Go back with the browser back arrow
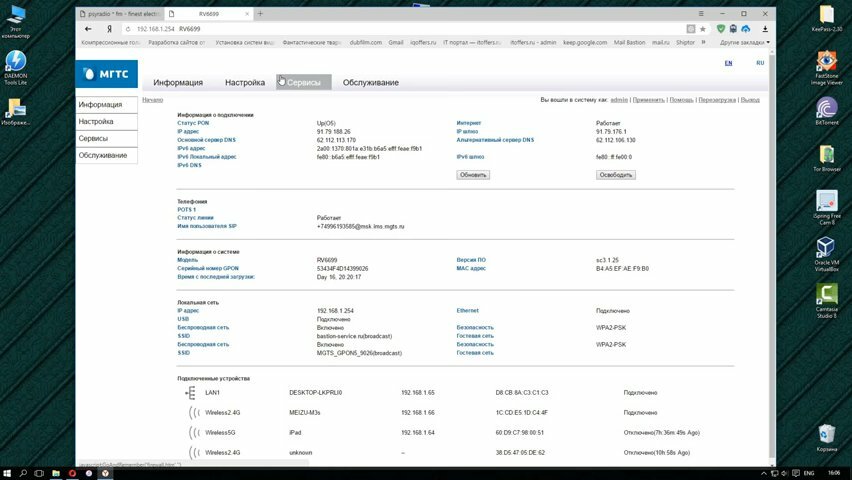 (x=88, y=29)
